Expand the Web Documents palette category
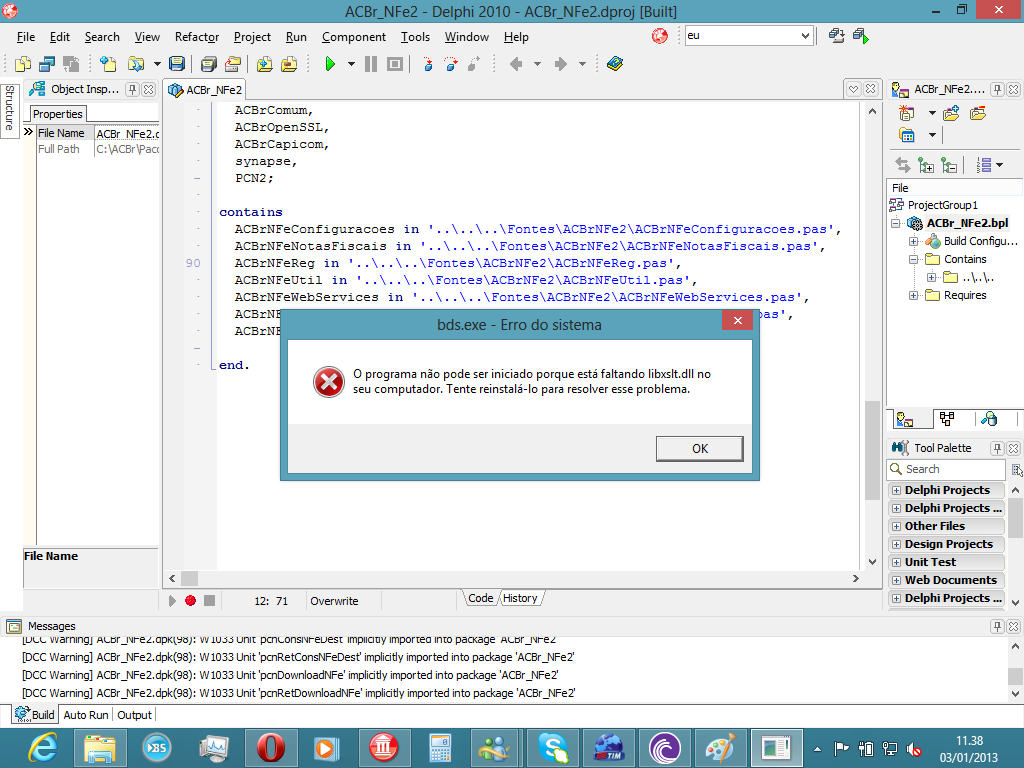Image resolution: width=1024 pixels, height=768 pixels. pyautogui.click(x=896, y=580)
